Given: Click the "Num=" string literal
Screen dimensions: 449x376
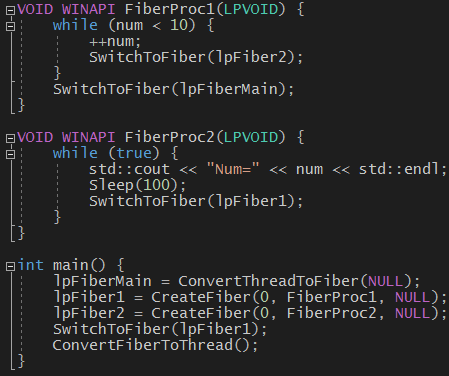Looking at the screenshot, I should click(x=233, y=169).
